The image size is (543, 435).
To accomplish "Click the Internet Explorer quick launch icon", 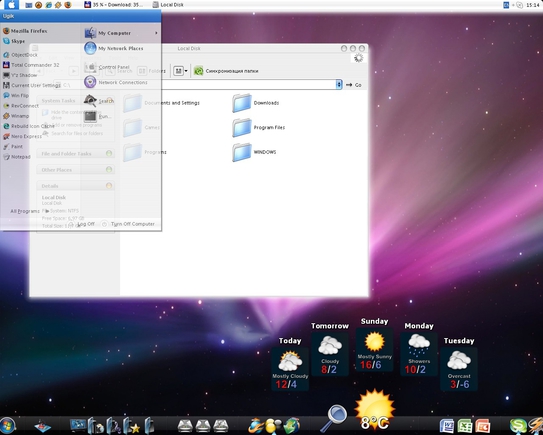I will pos(48,5).
